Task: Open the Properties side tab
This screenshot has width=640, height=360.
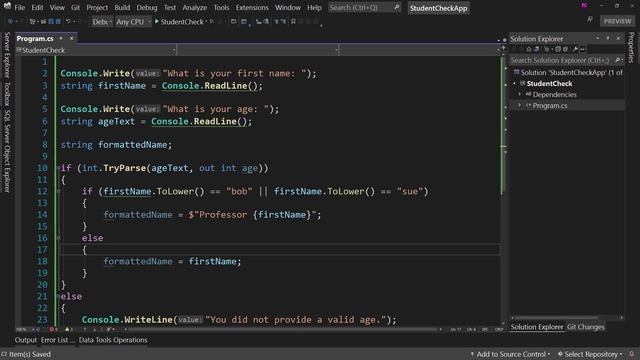Action: 631,47
